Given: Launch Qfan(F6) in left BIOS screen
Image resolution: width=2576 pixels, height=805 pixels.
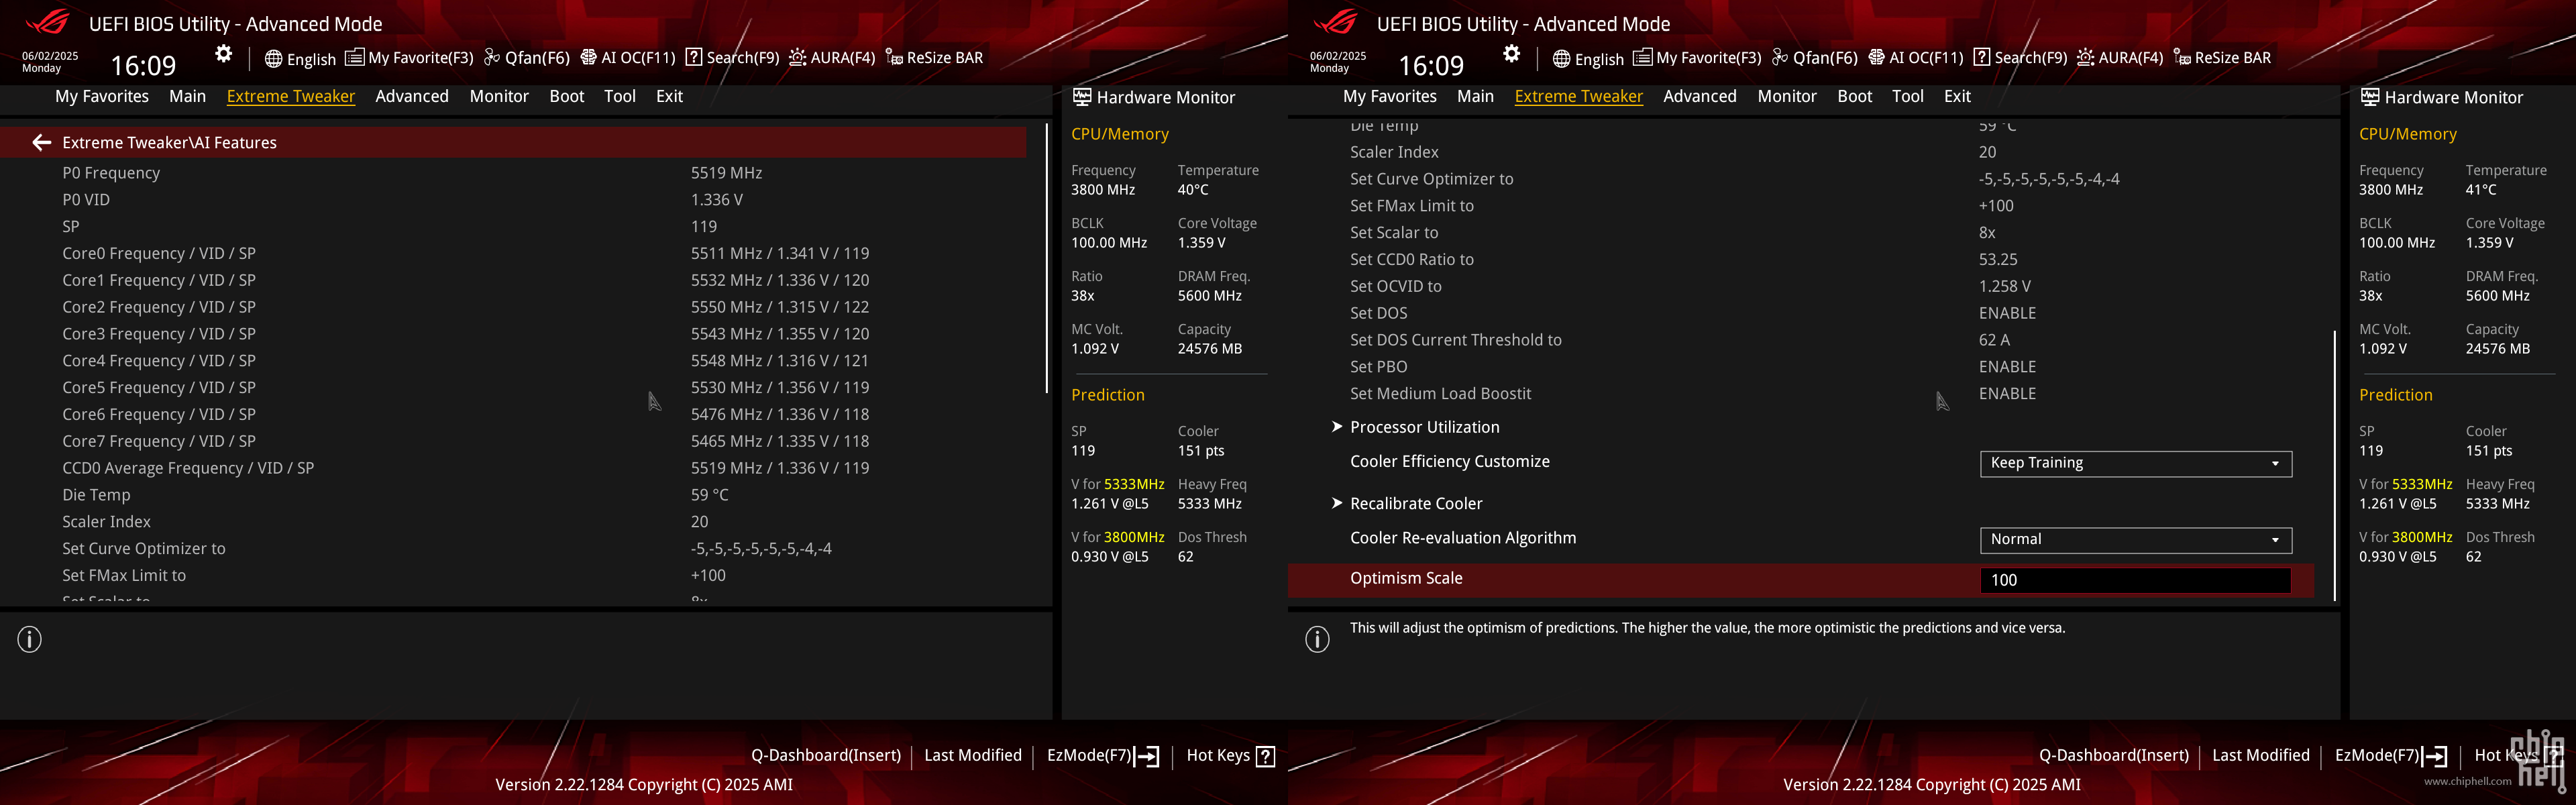Looking at the screenshot, I should pyautogui.click(x=527, y=58).
